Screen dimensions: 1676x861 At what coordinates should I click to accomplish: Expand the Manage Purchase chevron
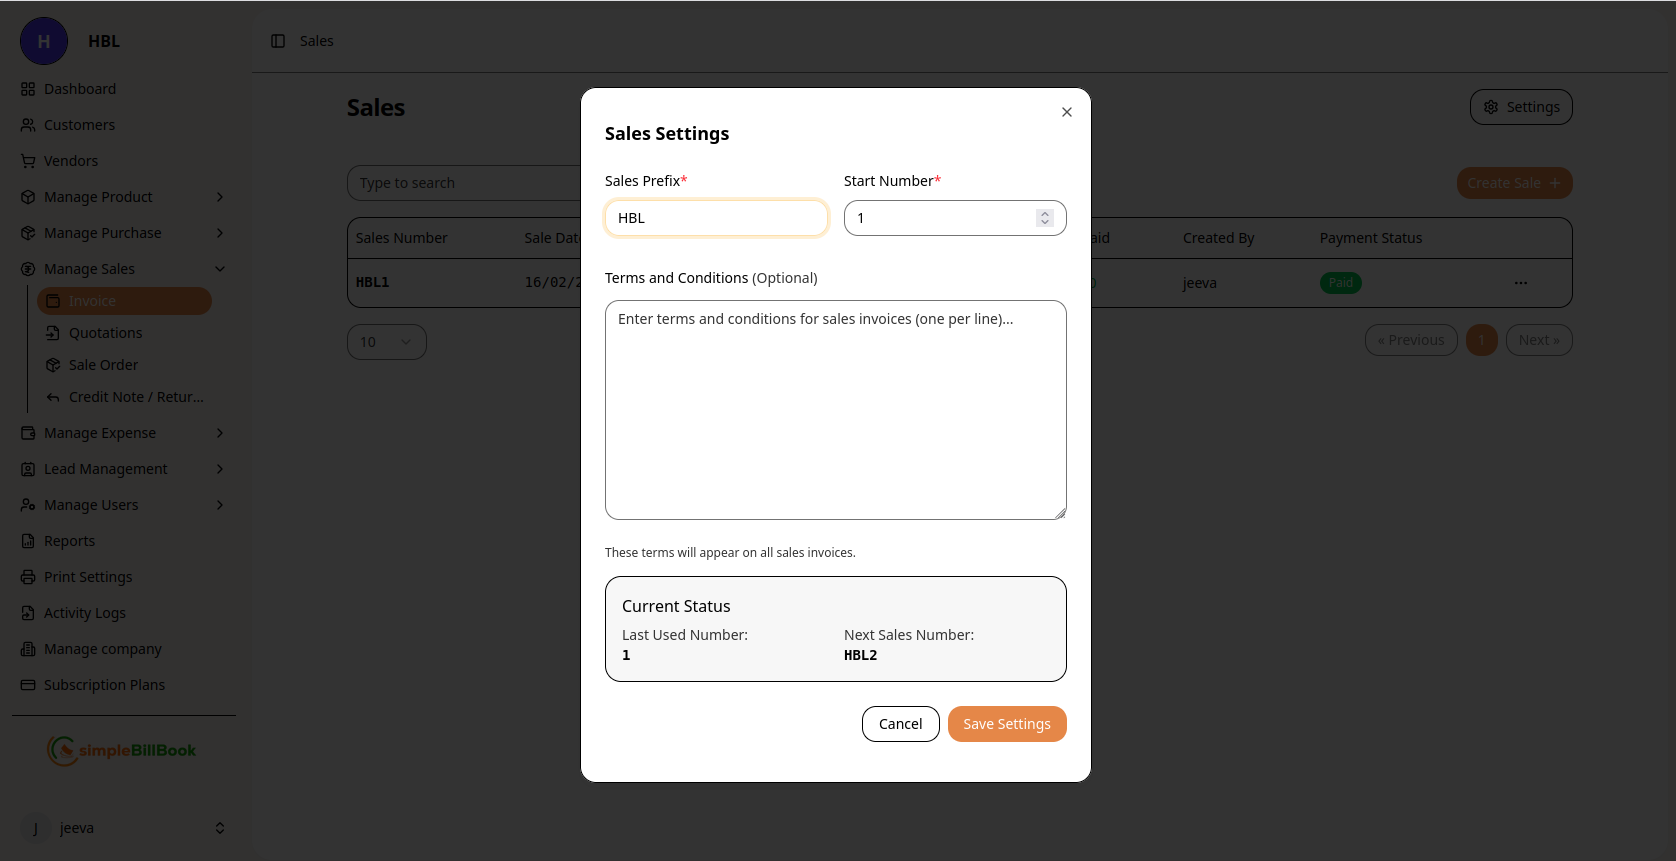pos(220,233)
